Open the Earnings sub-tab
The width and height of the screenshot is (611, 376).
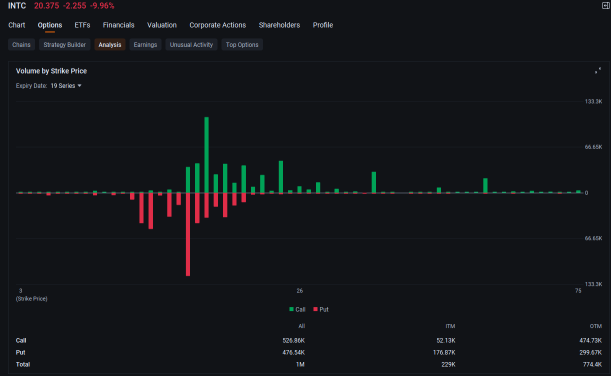[x=145, y=45]
